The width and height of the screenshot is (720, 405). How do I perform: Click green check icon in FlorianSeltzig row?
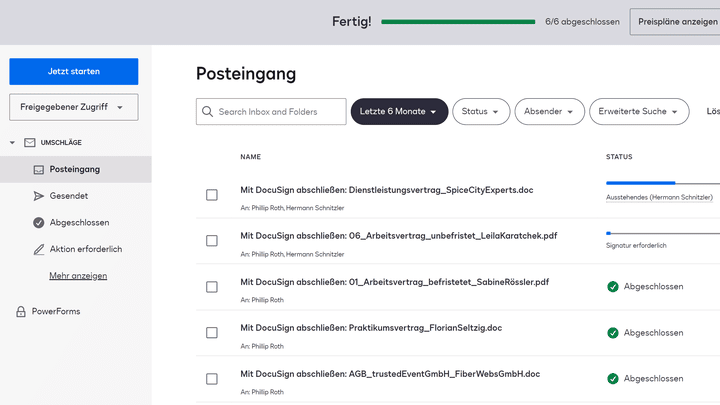pyautogui.click(x=613, y=333)
